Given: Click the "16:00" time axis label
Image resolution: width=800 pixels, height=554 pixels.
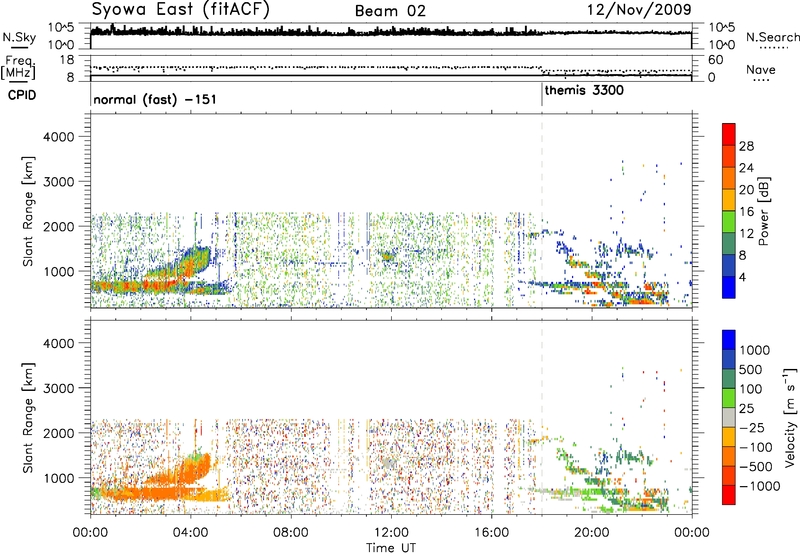Looking at the screenshot, I should [491, 533].
